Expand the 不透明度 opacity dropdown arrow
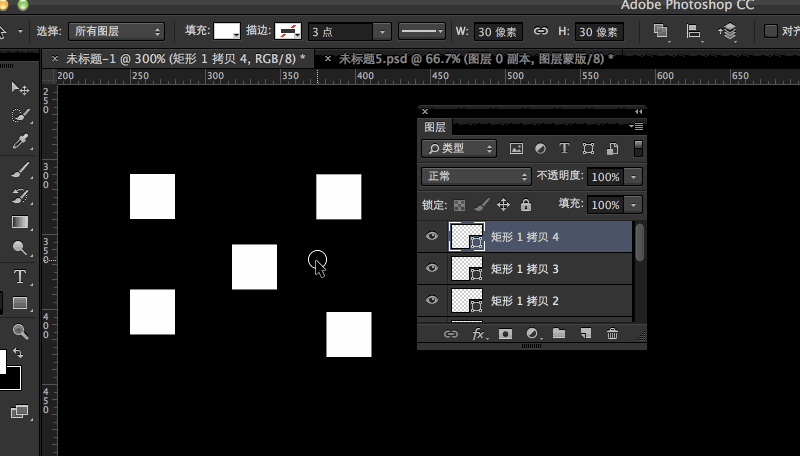Image resolution: width=800 pixels, height=456 pixels. click(634, 176)
